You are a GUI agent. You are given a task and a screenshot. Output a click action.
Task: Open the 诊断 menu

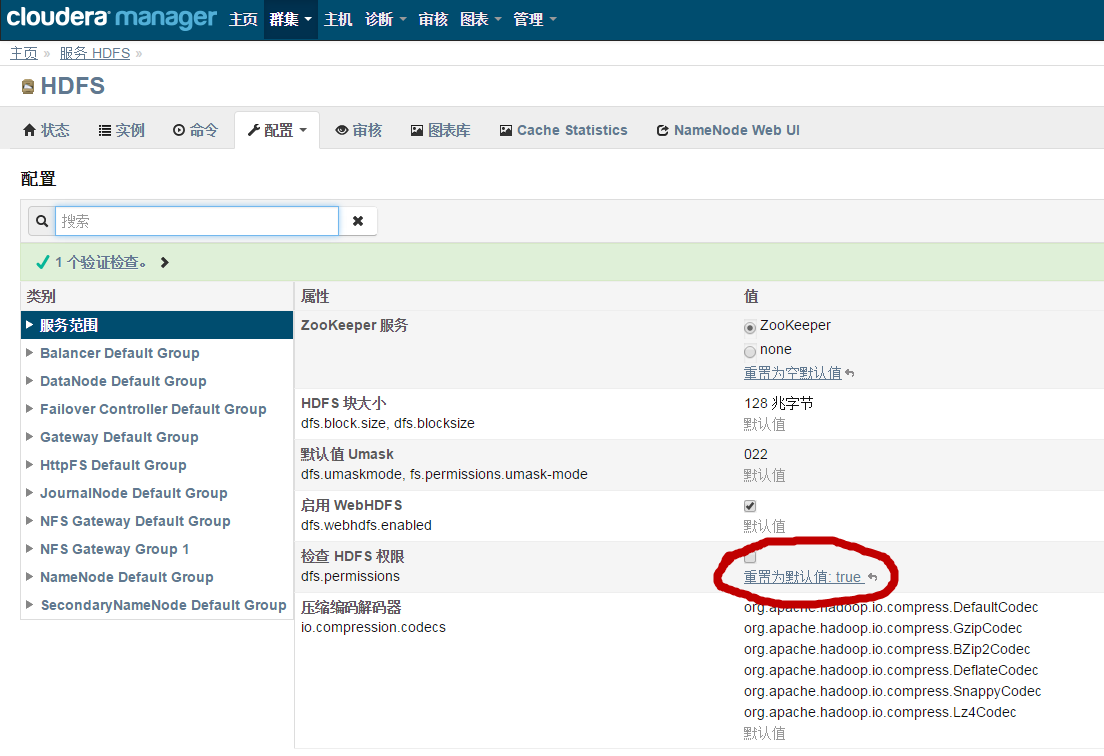(x=380, y=18)
